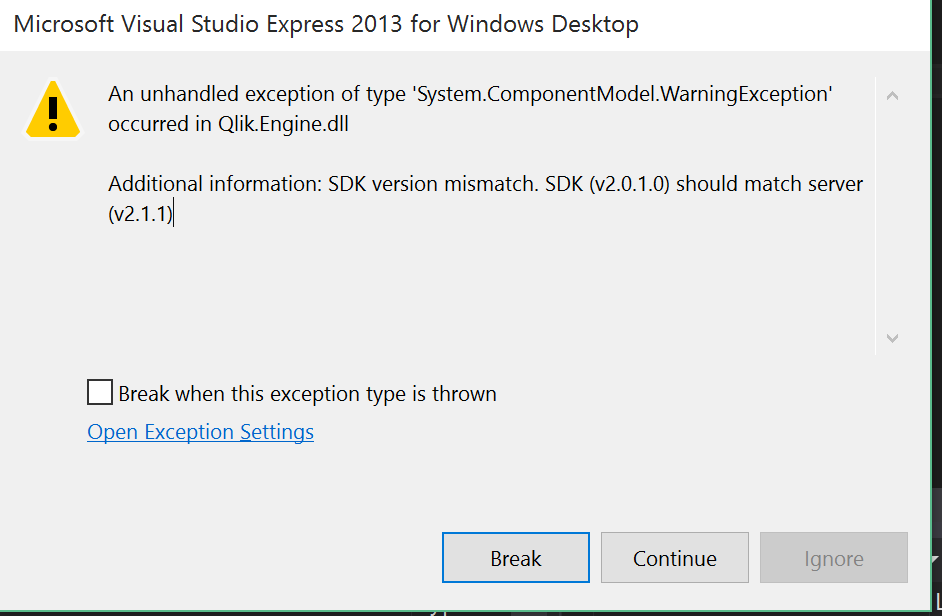This screenshot has height=616, width=942.
Task: Click the 'Break when this exception type is thrown' label
Action: tap(307, 394)
